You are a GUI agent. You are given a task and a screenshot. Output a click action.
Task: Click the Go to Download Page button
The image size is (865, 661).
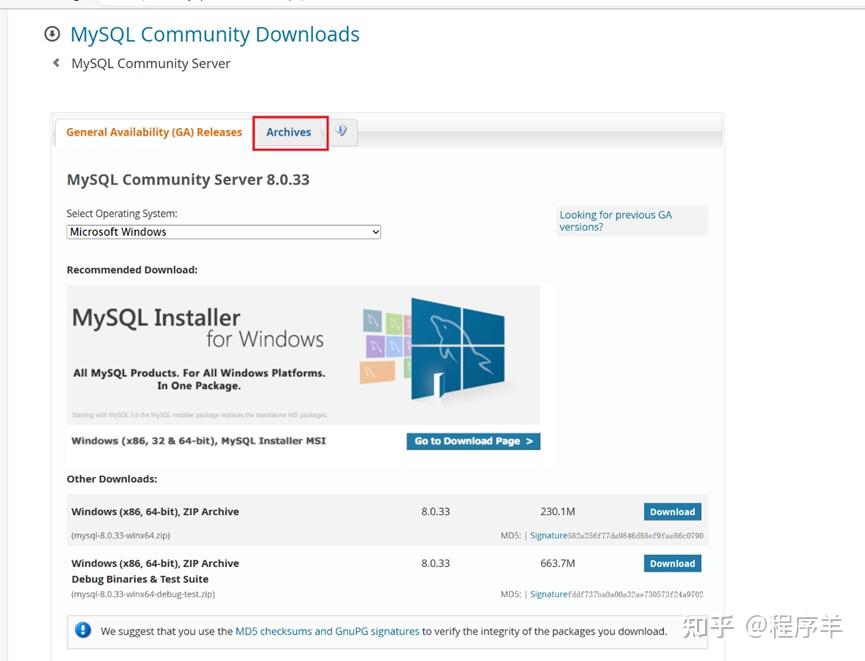click(473, 441)
